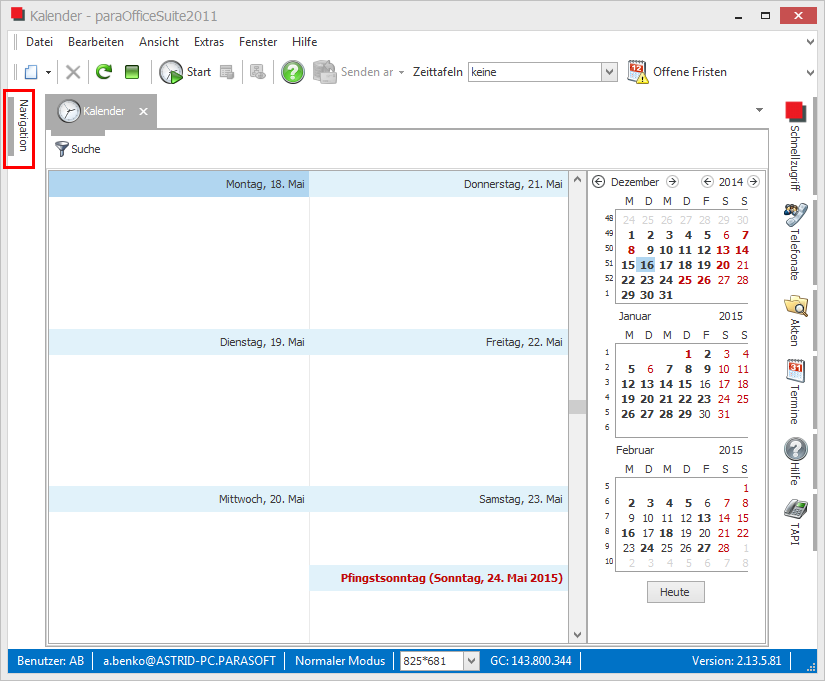Click the green square stop icon
Image resolution: width=825 pixels, height=681 pixels.
point(132,72)
